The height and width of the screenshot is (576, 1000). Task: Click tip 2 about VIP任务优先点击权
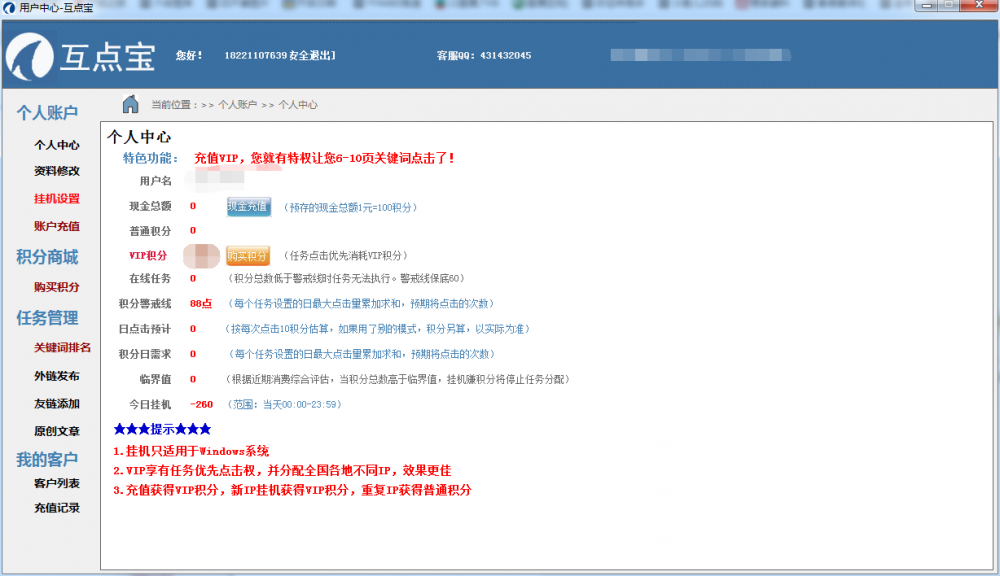[282, 471]
